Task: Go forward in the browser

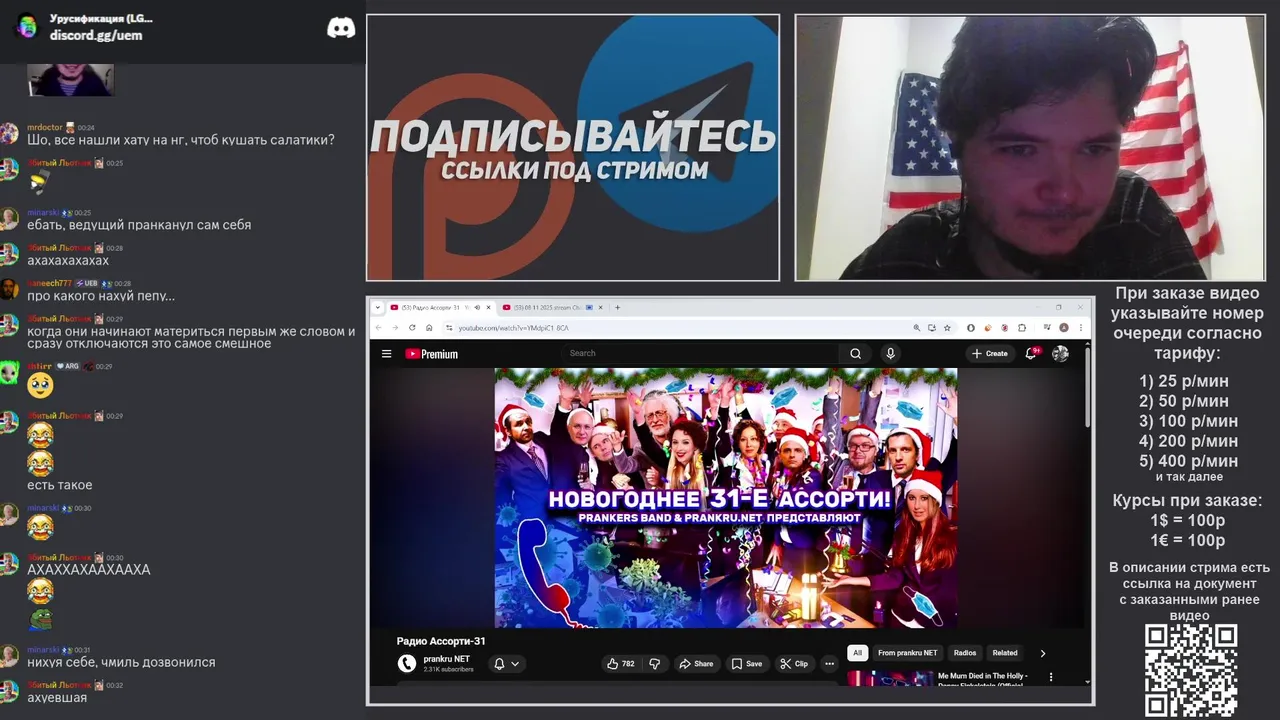Action: coord(395,327)
